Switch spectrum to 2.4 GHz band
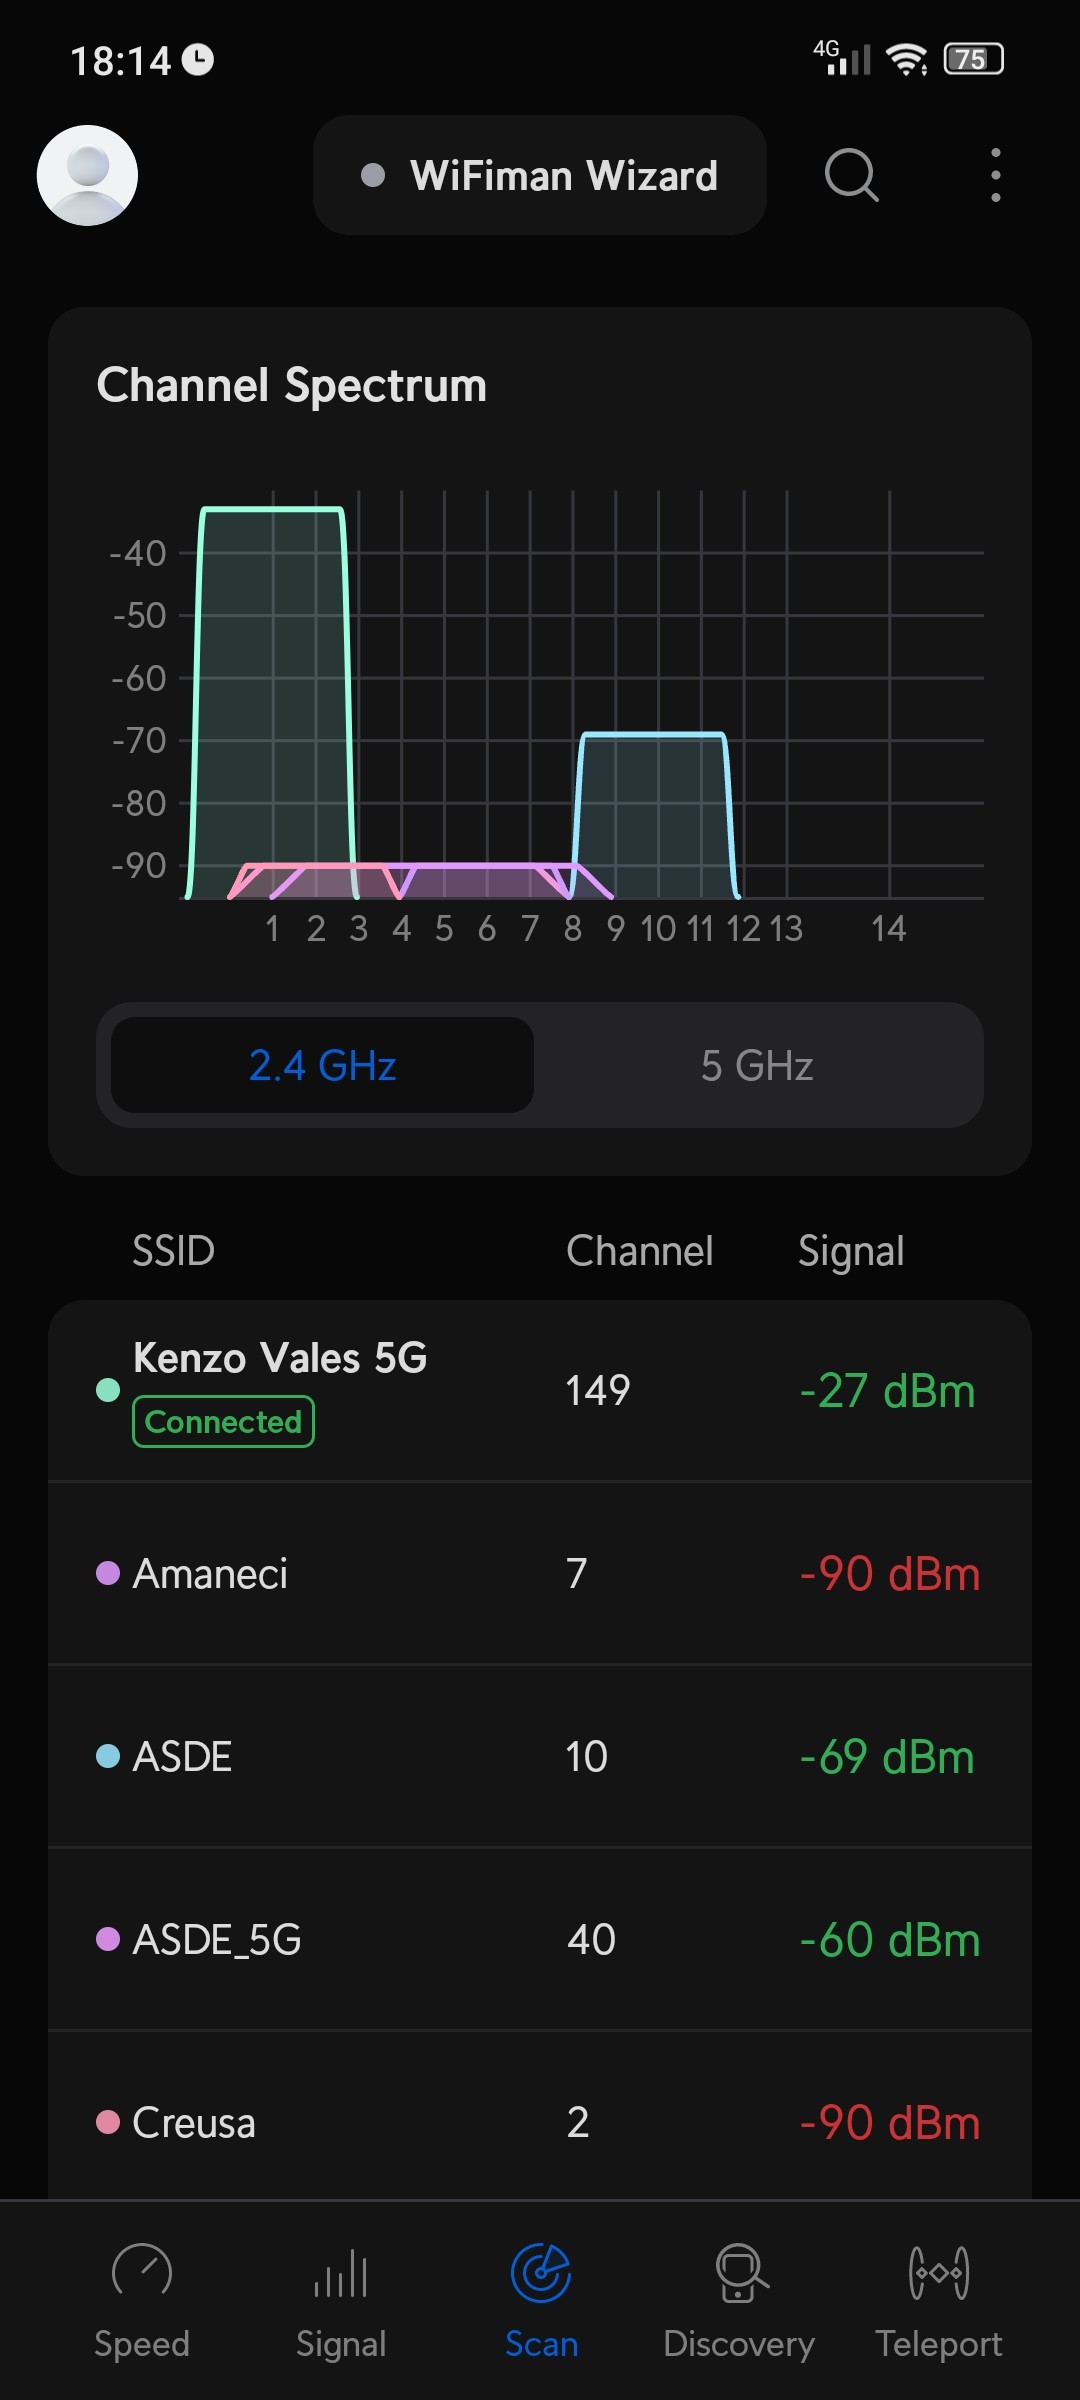 (x=322, y=1065)
